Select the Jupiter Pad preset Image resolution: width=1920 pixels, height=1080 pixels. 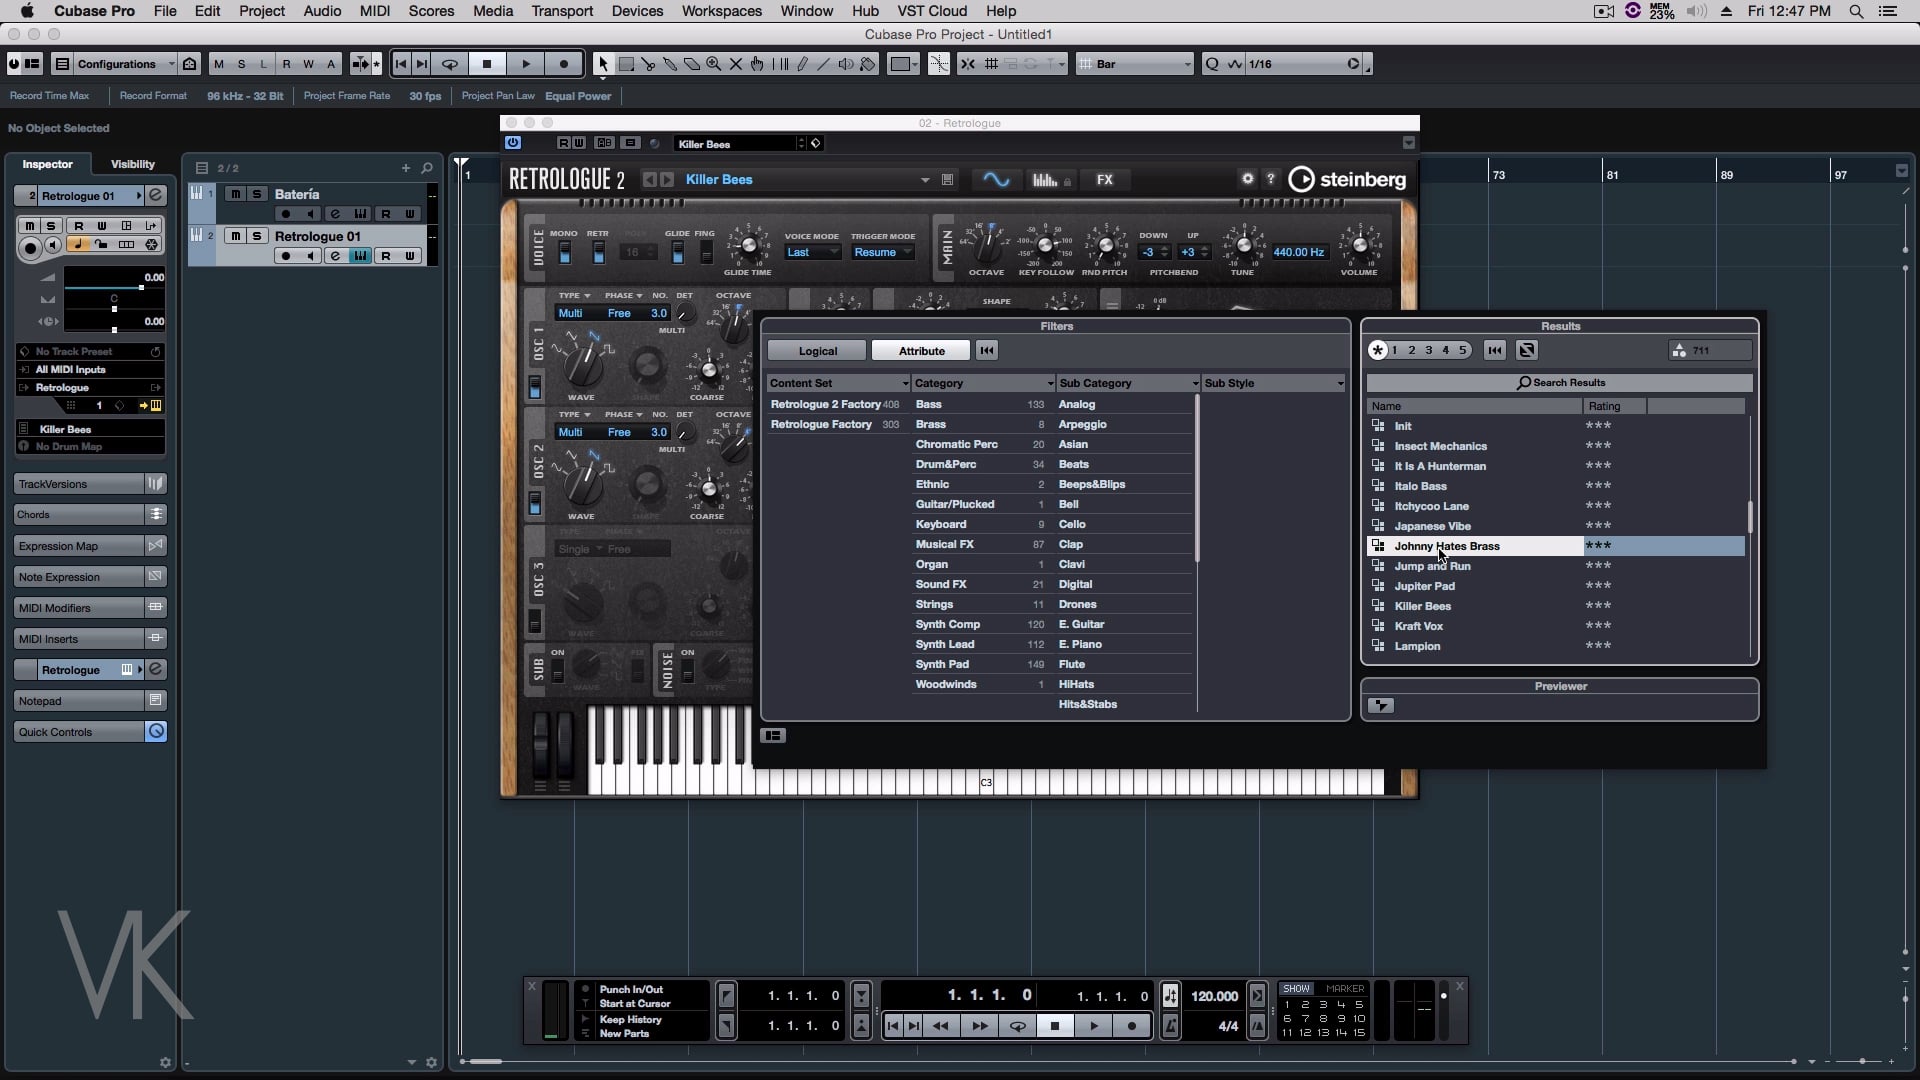point(1424,586)
